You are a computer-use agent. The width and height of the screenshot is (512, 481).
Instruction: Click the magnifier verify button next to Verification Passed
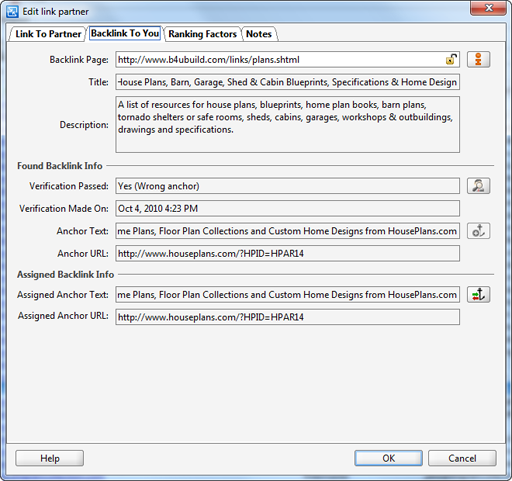click(478, 186)
